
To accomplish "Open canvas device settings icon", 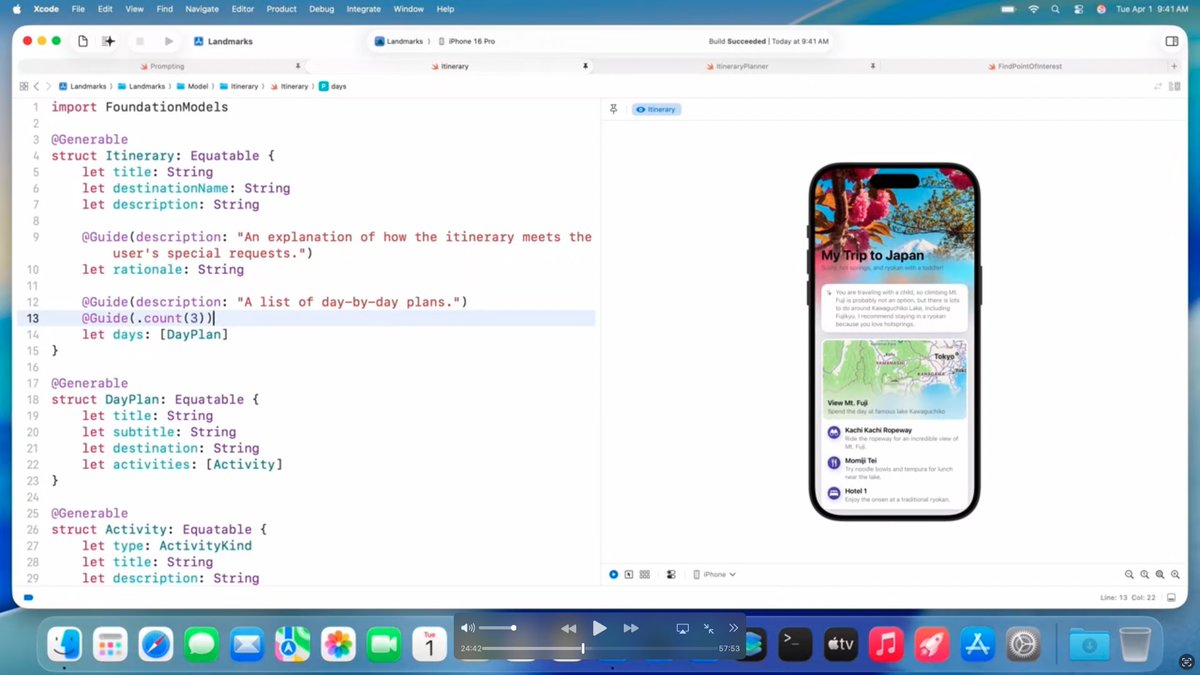I will coord(671,574).
